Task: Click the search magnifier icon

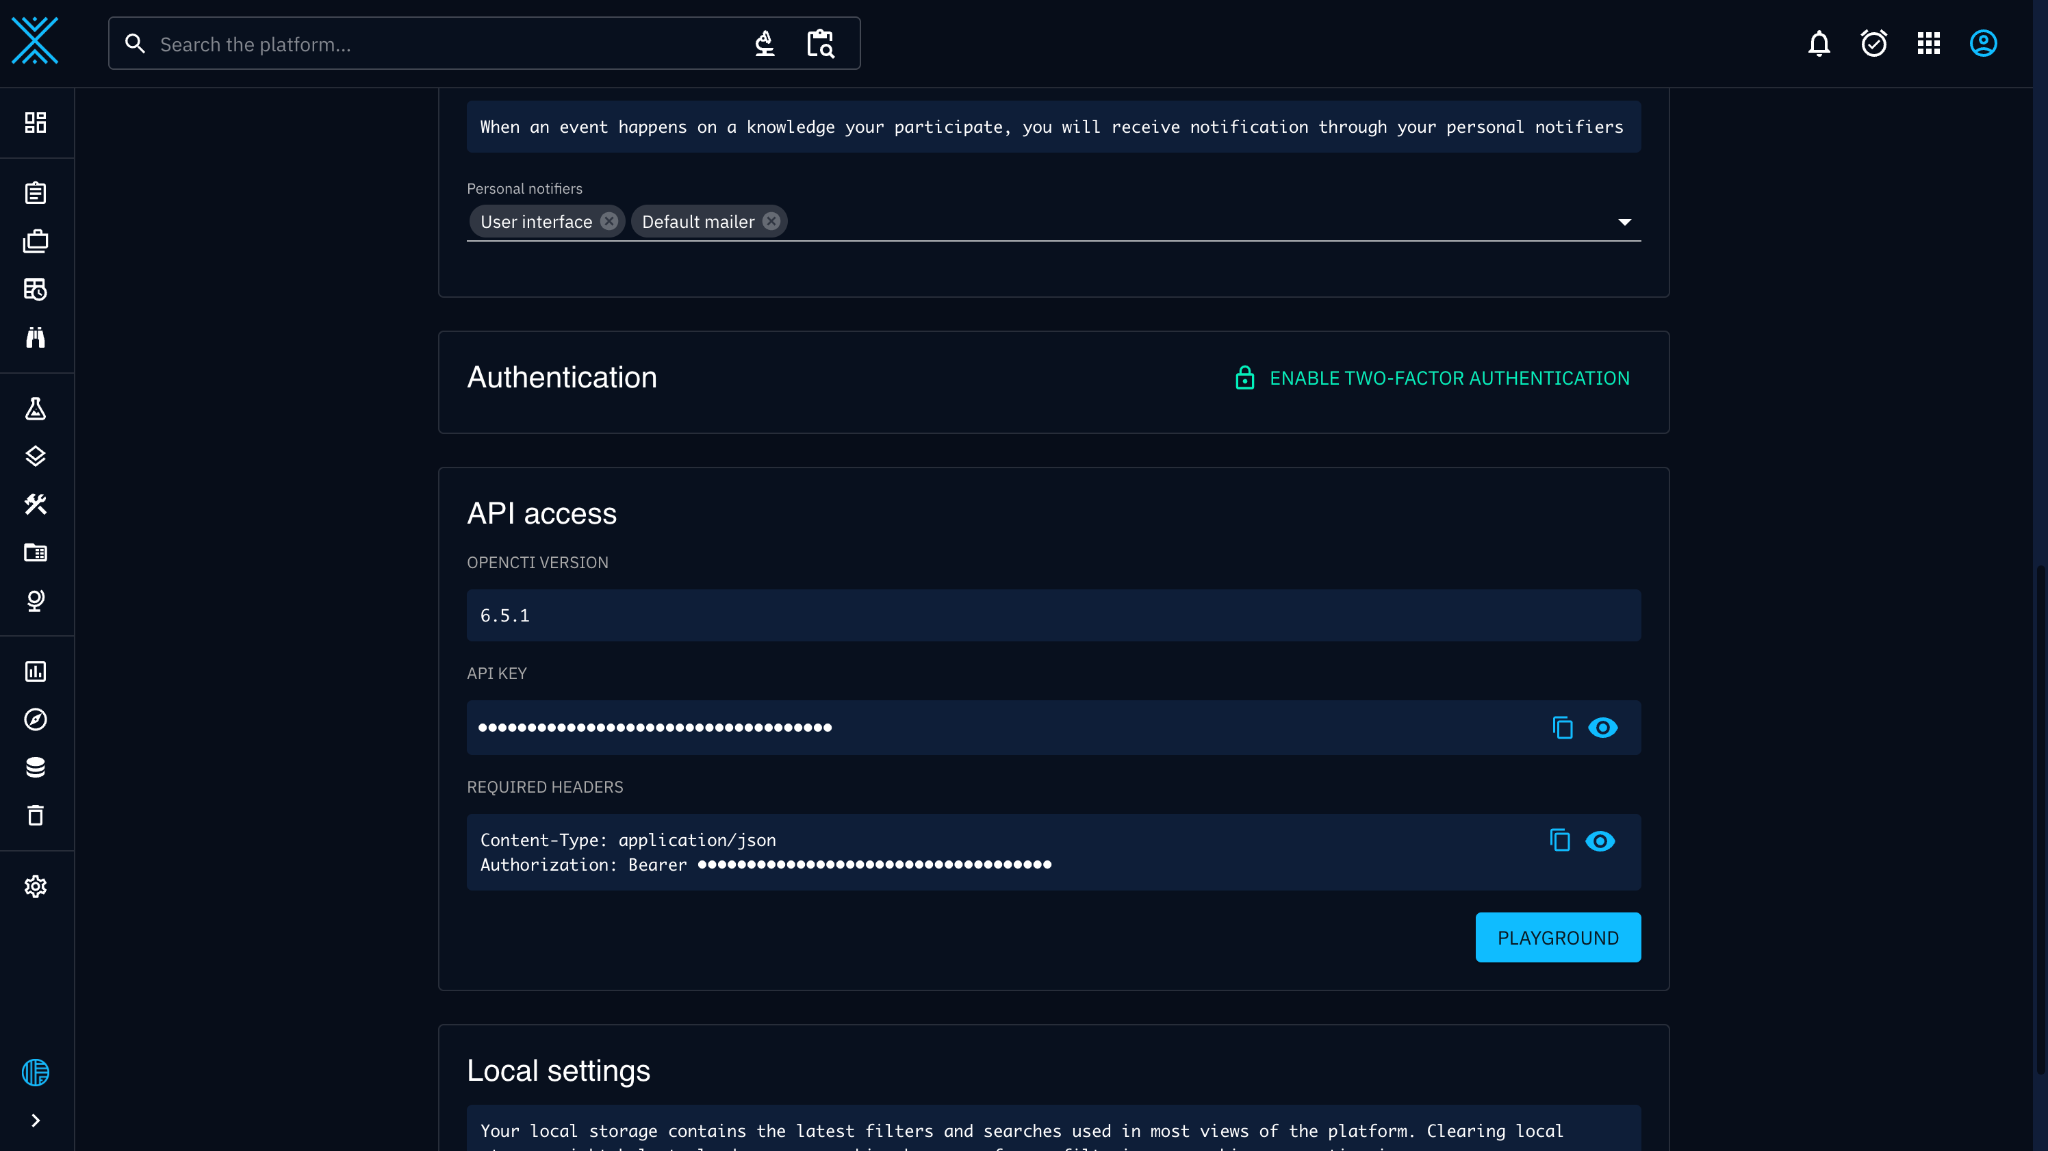Action: click(x=135, y=43)
